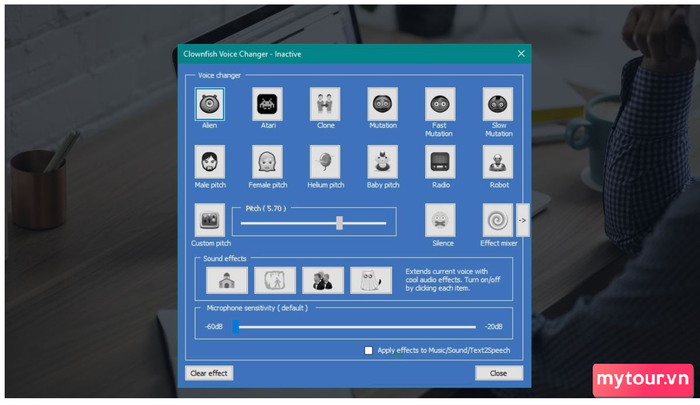
Task: Activate the Clone voice effect
Action: [325, 104]
